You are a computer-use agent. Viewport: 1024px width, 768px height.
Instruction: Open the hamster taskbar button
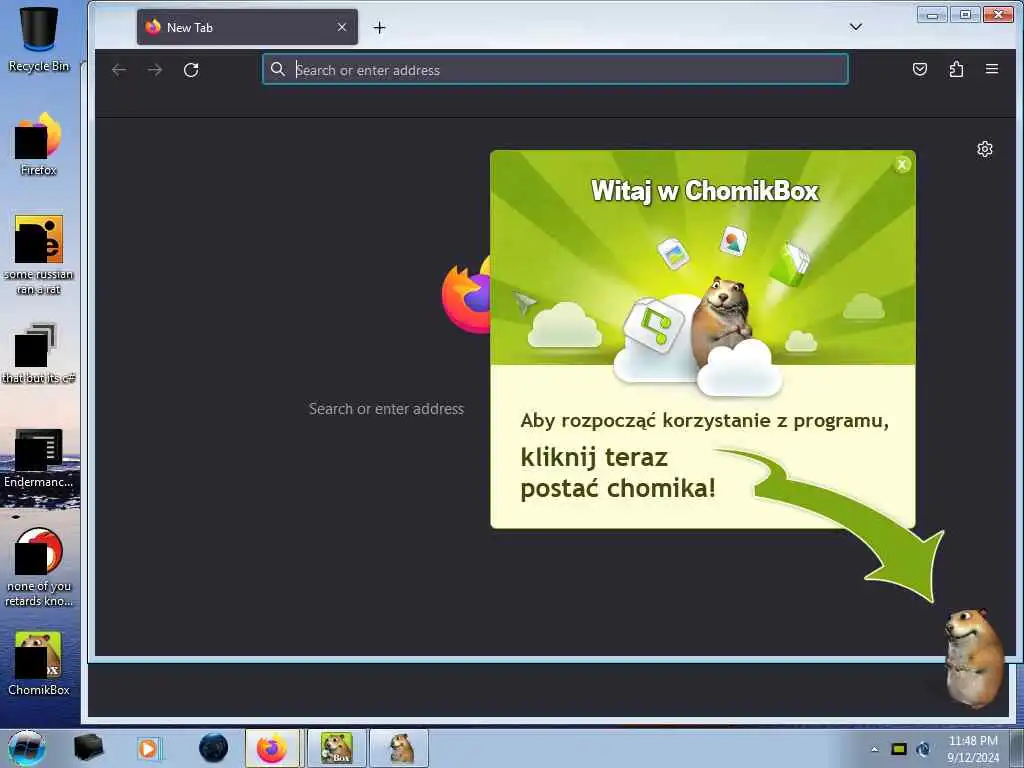point(400,748)
